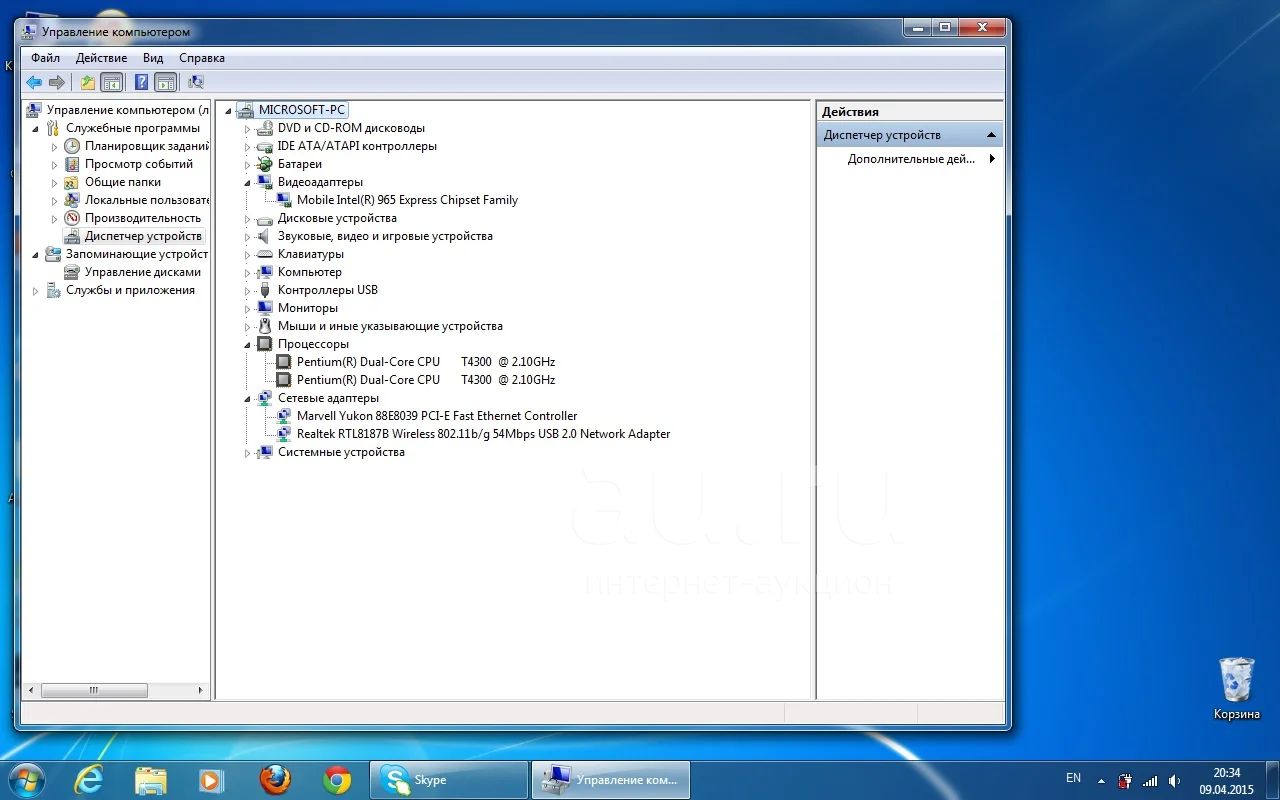
Task: Open the Справка menu
Action: click(202, 58)
